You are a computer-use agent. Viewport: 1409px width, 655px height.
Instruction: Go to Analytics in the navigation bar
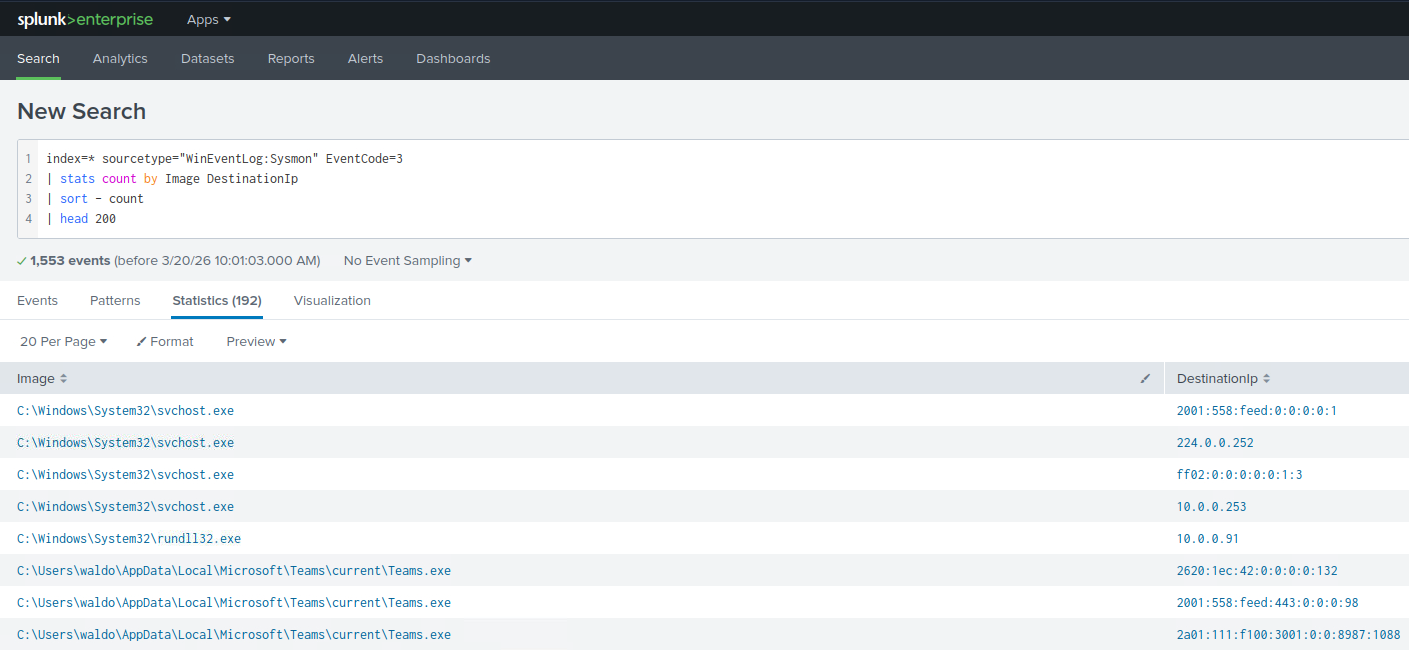(x=120, y=59)
